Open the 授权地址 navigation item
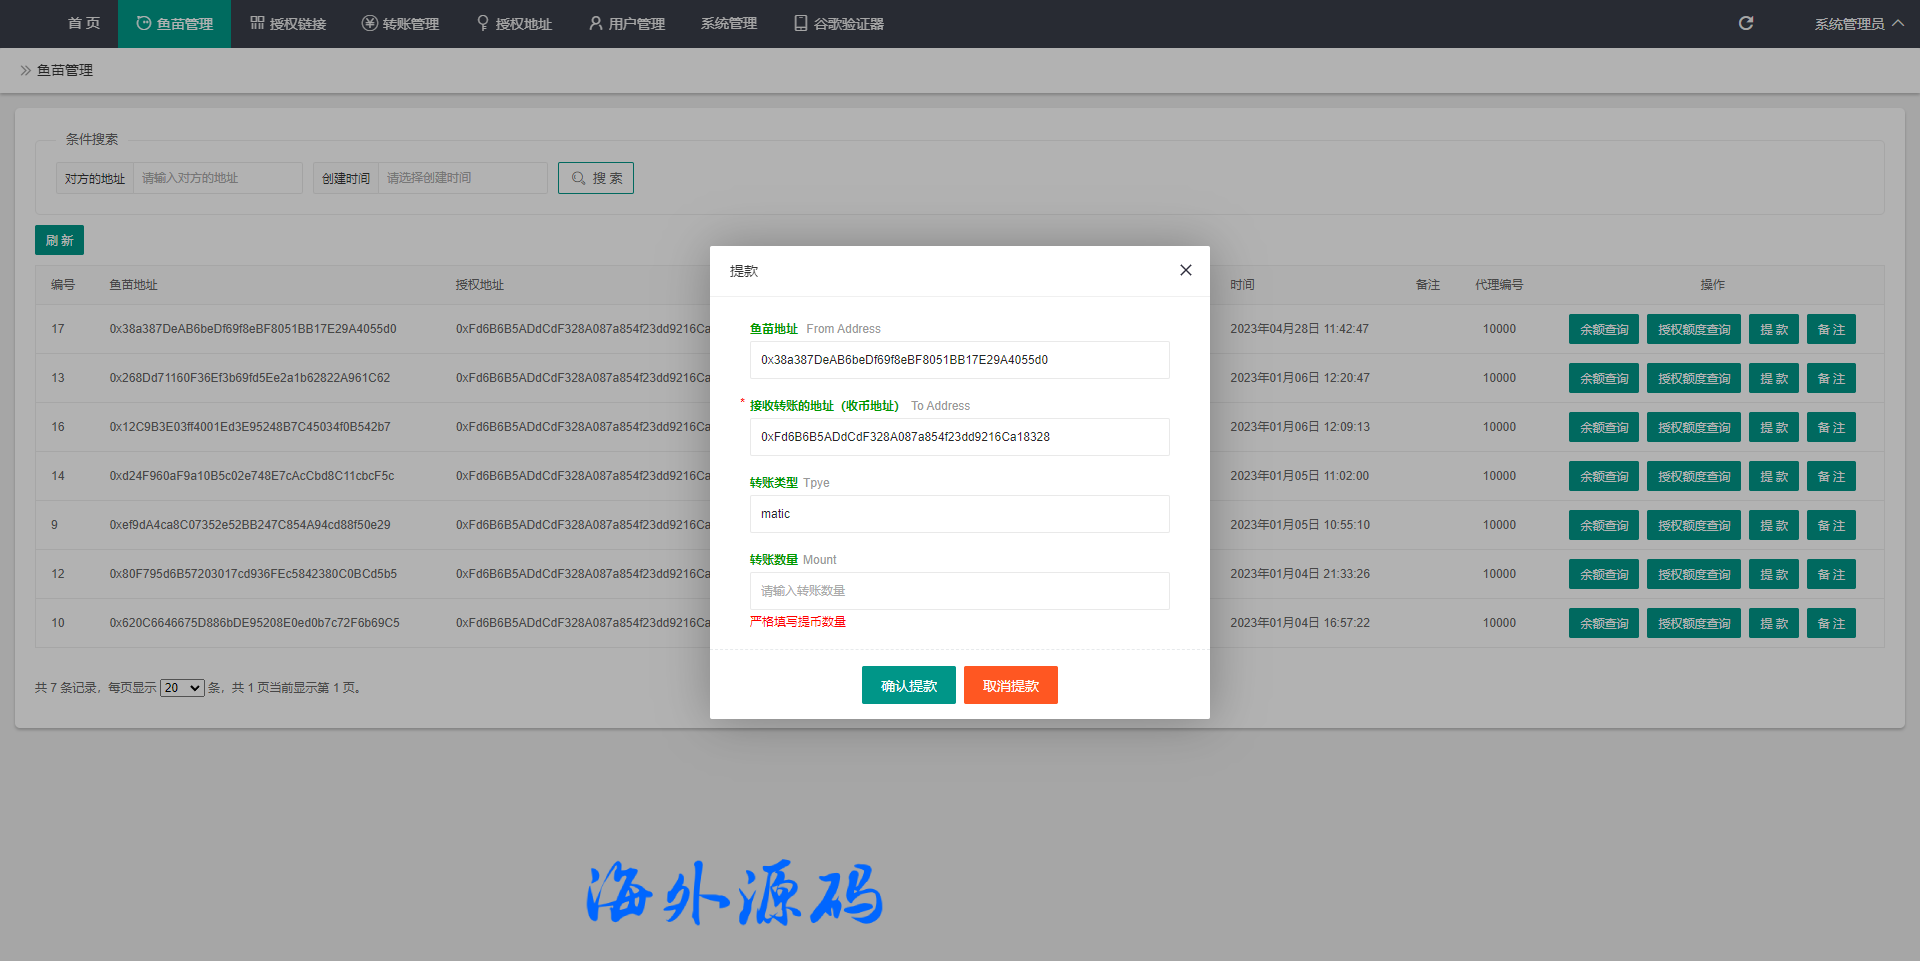The width and height of the screenshot is (1920, 961). coord(514,24)
